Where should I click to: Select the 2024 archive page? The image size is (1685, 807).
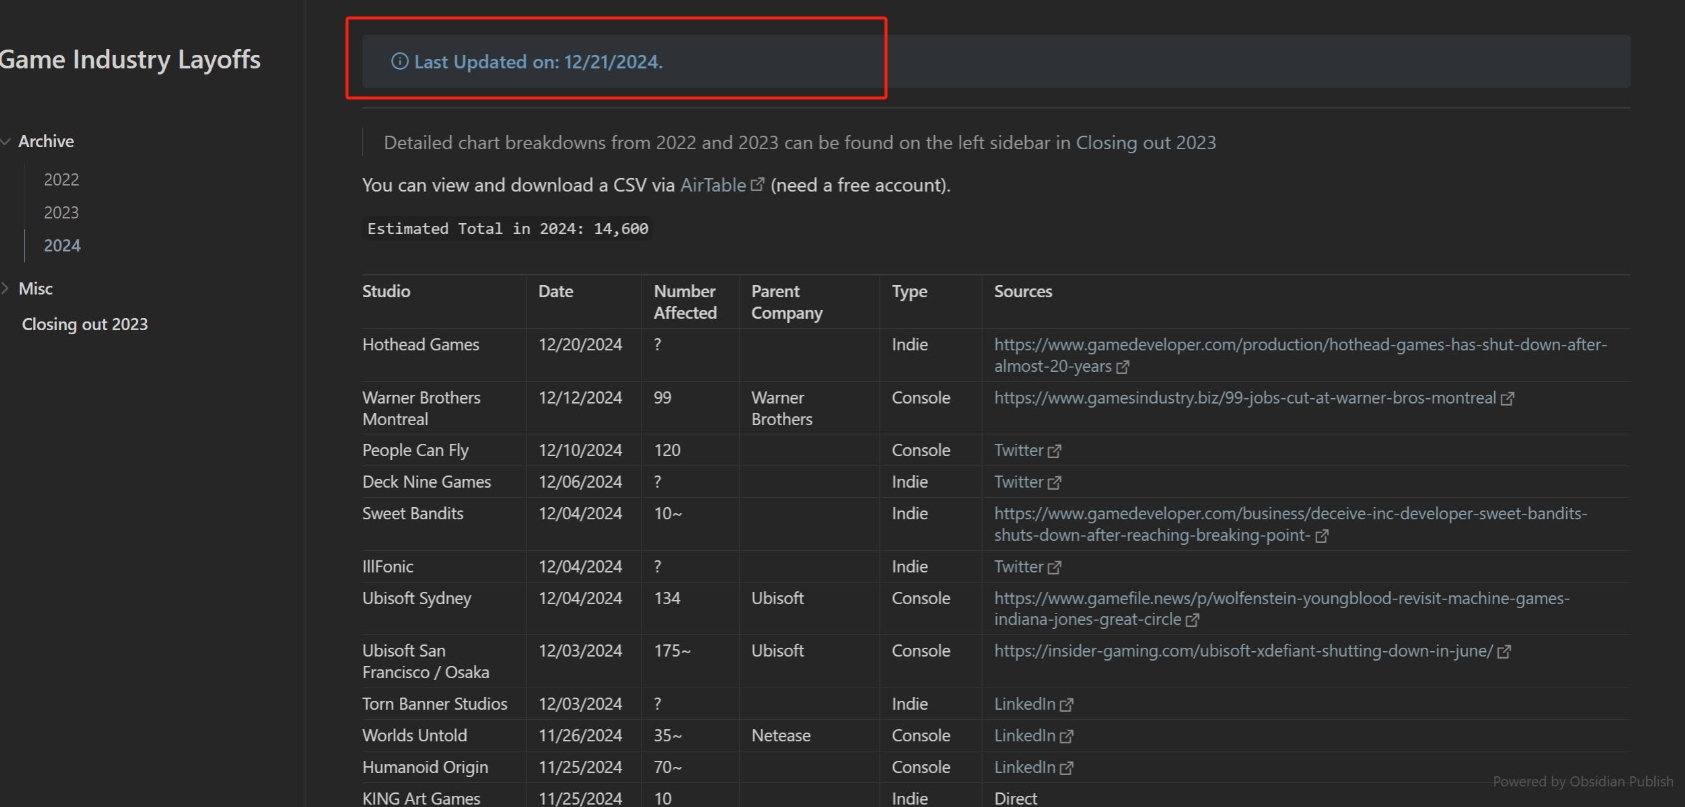[x=62, y=245]
